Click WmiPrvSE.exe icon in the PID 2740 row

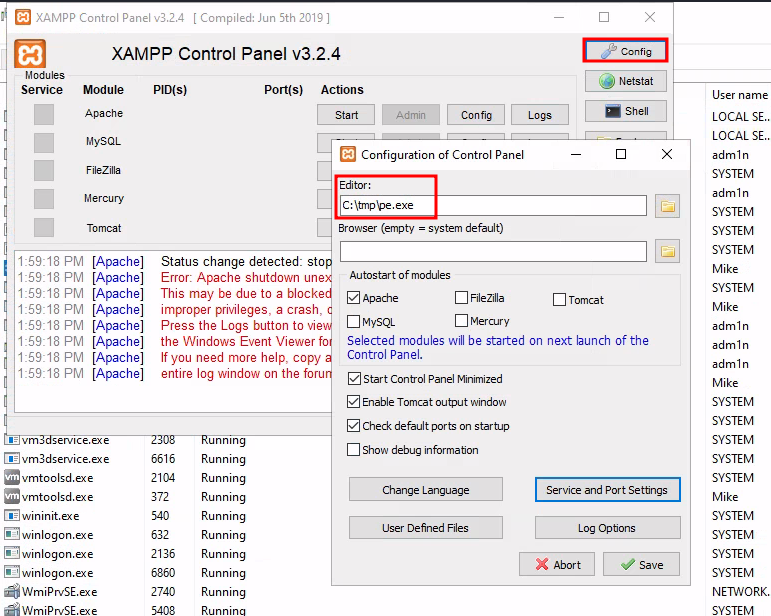(12, 591)
